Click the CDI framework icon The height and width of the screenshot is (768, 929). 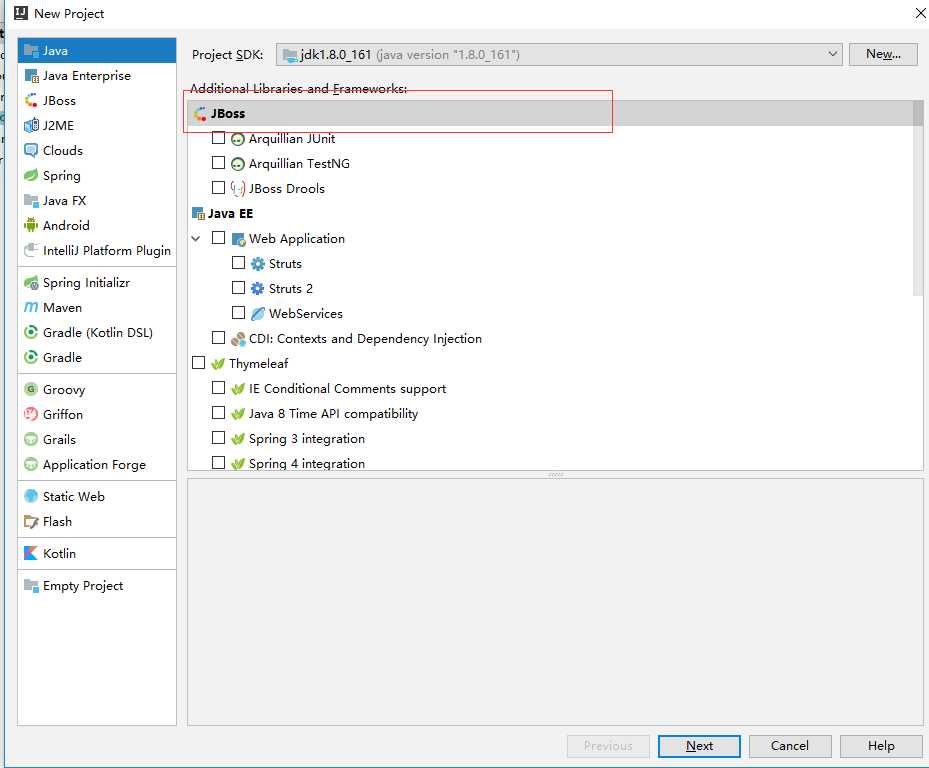[x=238, y=339]
